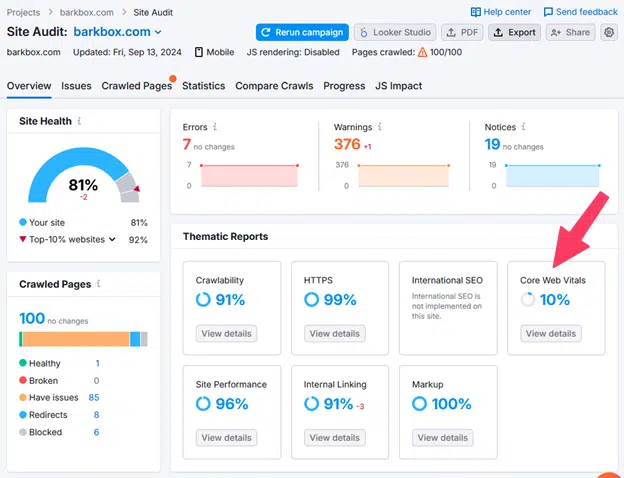The height and width of the screenshot is (478, 624).
Task: Switch to the Overview tab
Action: pyautogui.click(x=29, y=86)
